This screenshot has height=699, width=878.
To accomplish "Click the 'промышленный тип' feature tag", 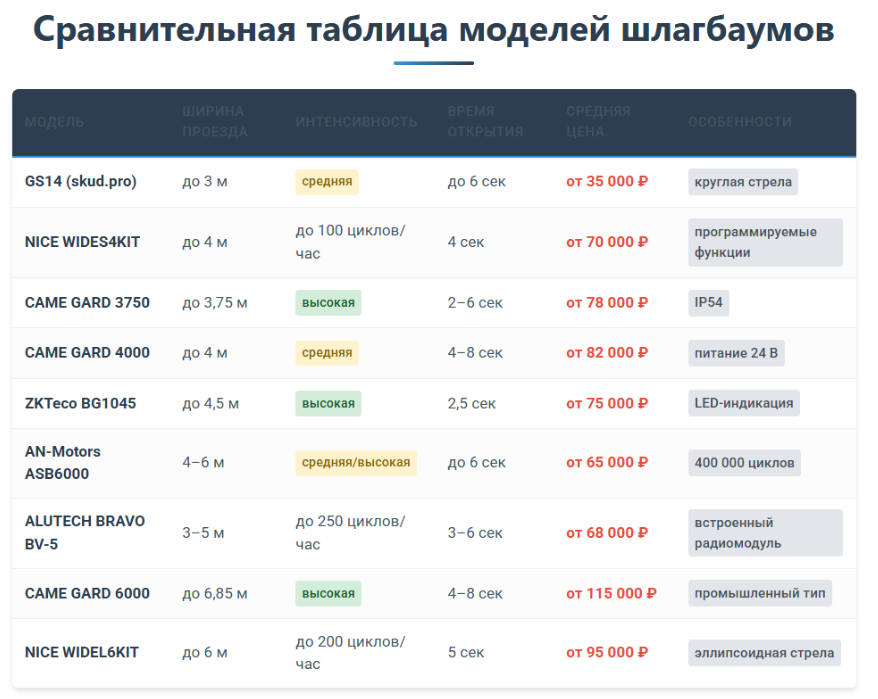I will tap(760, 593).
